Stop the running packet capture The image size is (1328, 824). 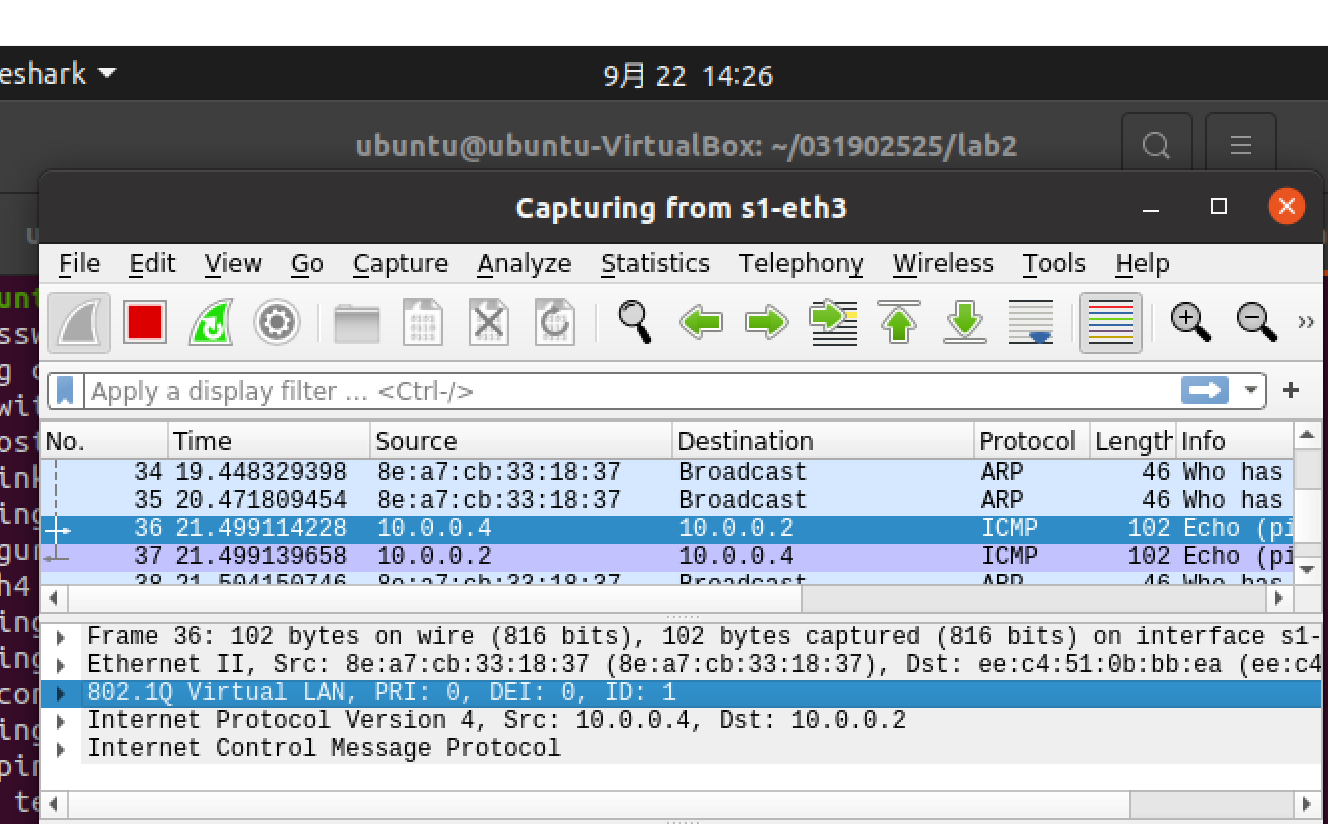point(144,323)
